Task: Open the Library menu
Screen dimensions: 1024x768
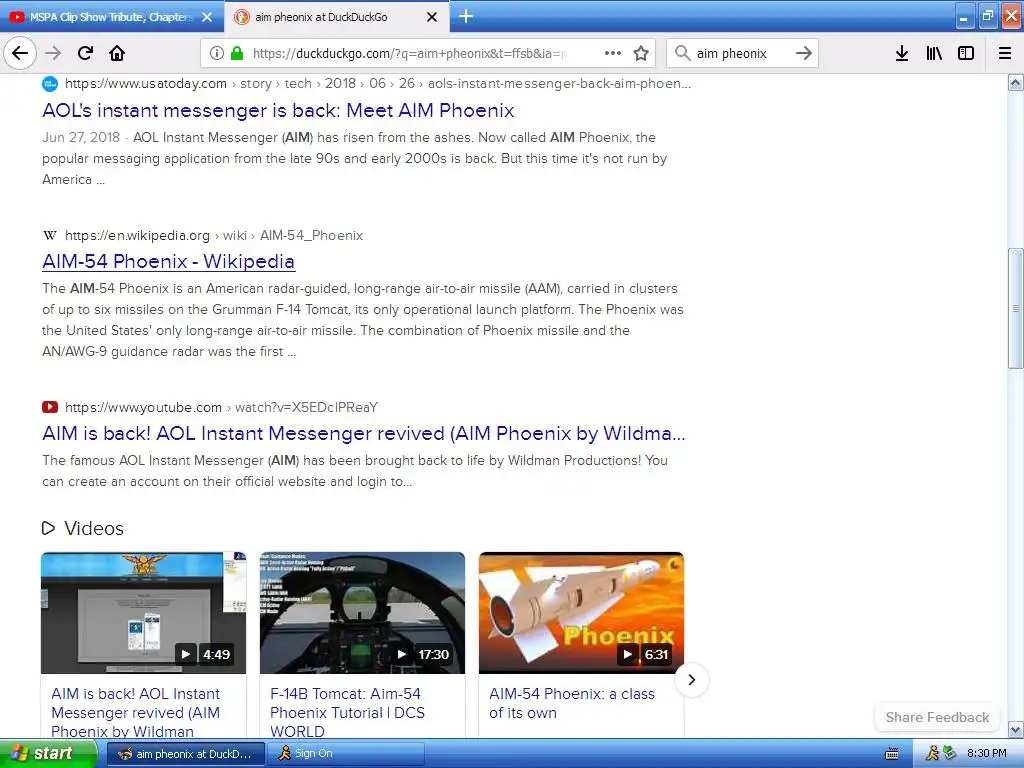Action: click(934, 53)
